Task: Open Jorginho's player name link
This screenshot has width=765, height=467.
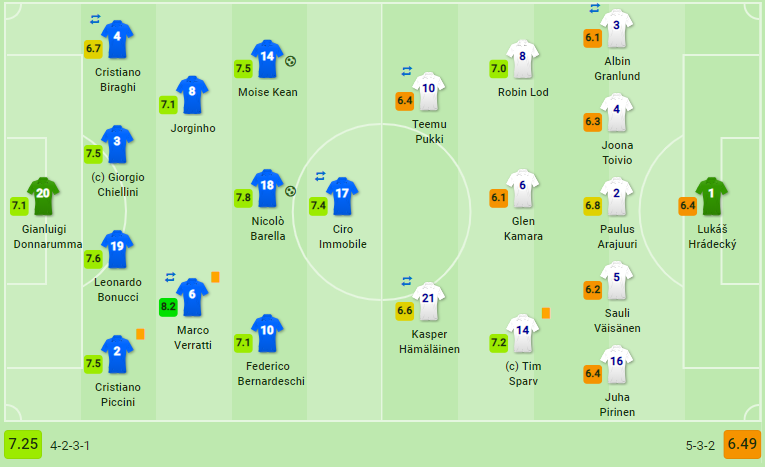Action: [192, 128]
